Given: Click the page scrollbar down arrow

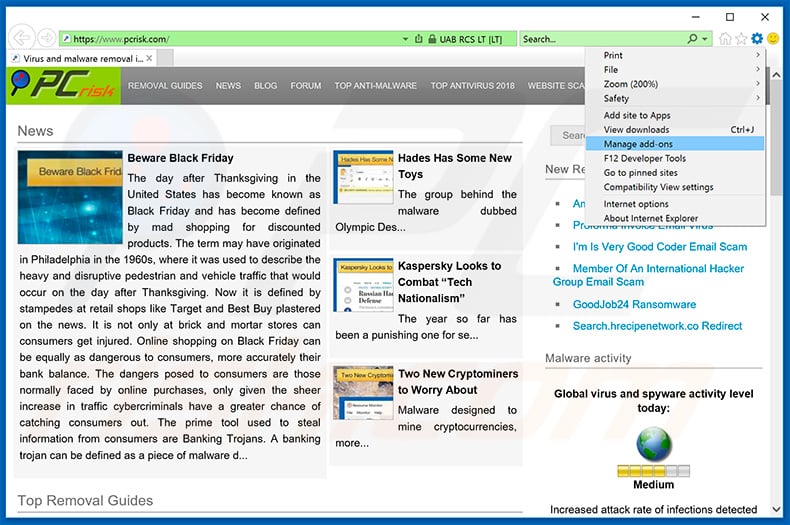Looking at the screenshot, I should 776,509.
